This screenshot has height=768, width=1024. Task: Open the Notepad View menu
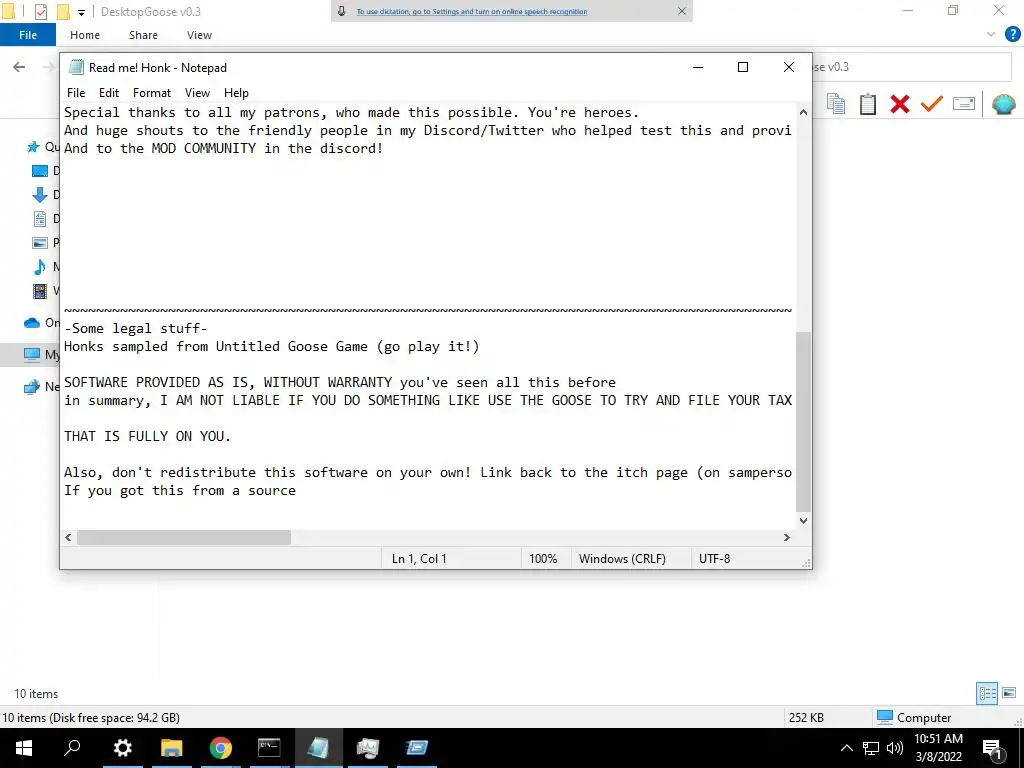pos(197,93)
